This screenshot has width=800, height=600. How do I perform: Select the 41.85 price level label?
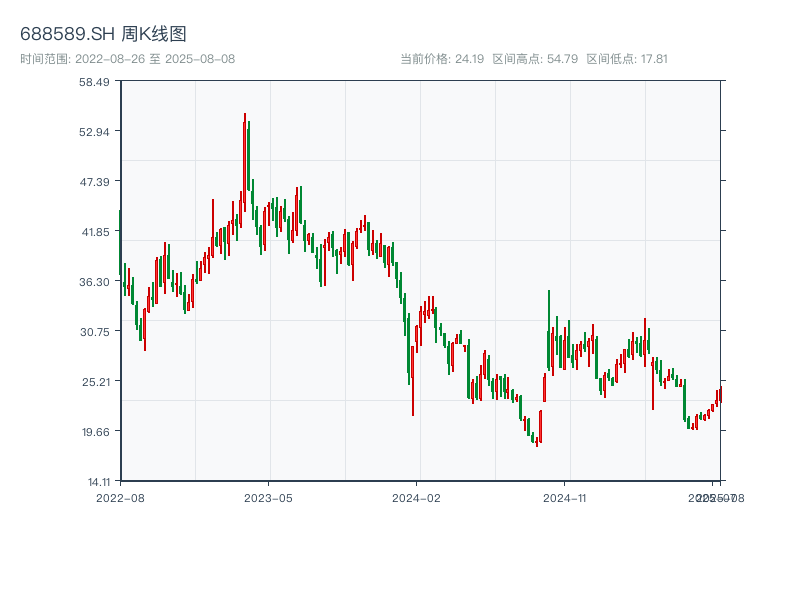pos(95,232)
